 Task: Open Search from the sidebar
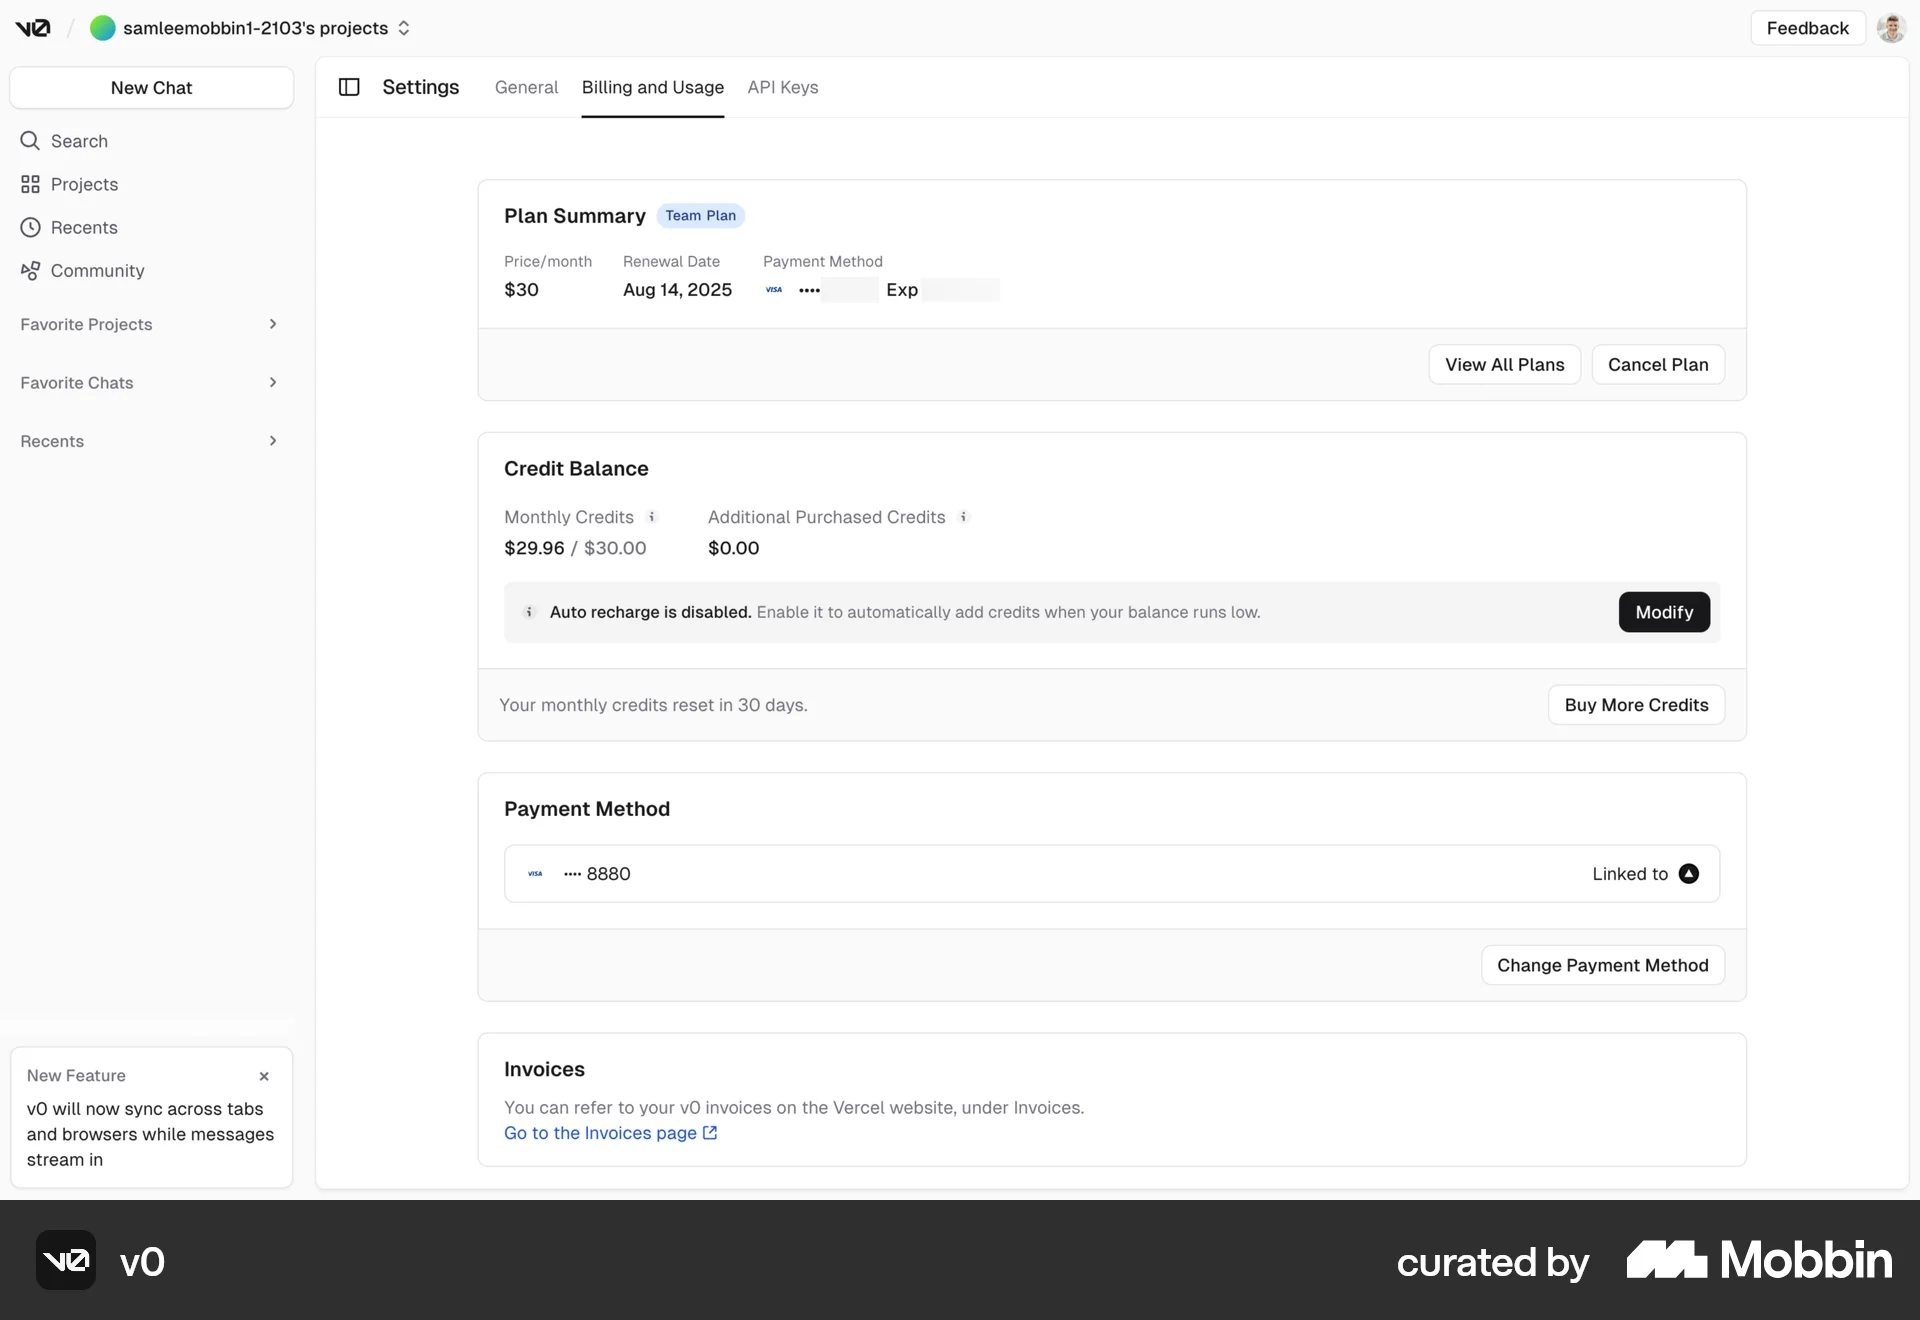(78, 141)
